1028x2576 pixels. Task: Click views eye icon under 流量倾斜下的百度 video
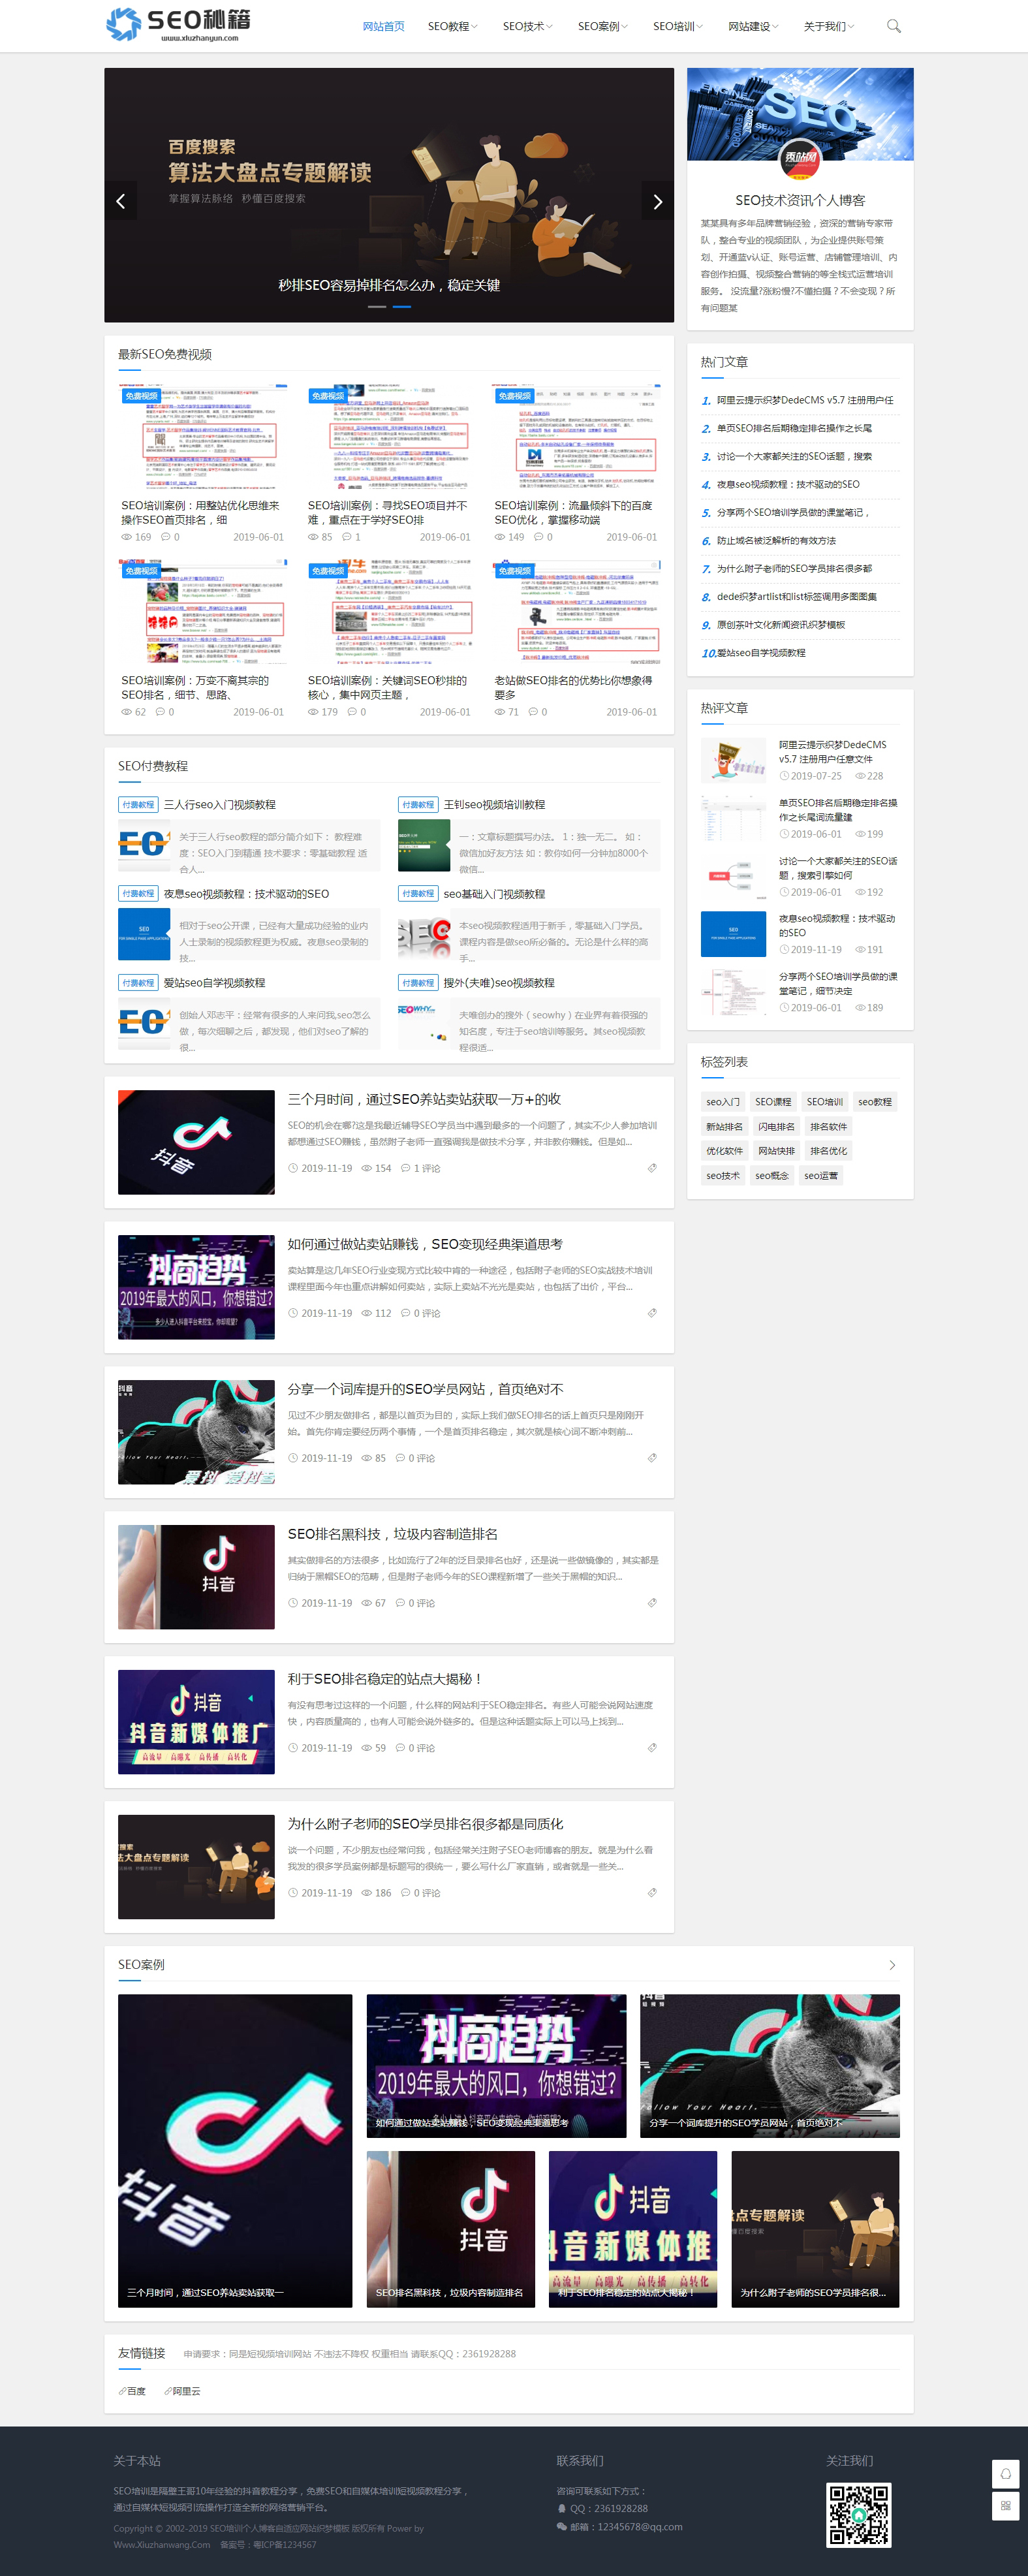point(499,537)
